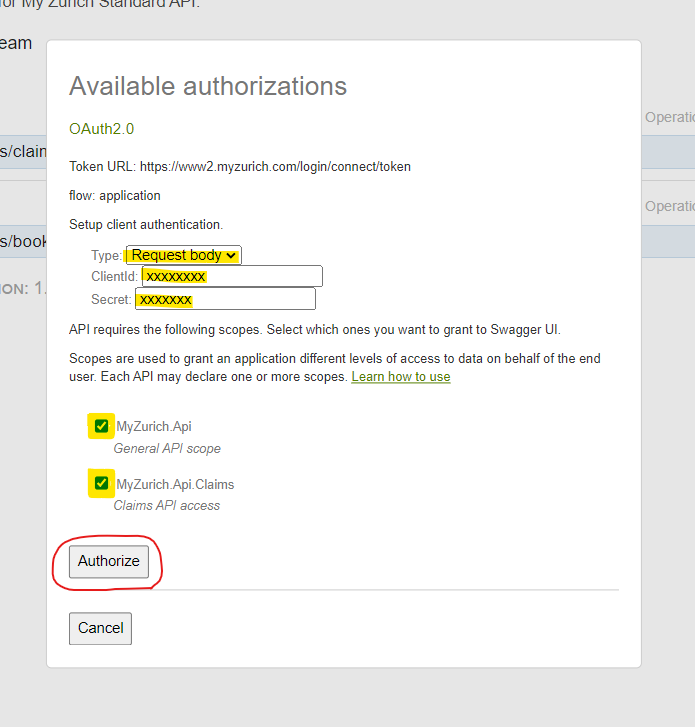The image size is (695, 727).
Task: Click the 'flow: application' text
Action: [115, 196]
